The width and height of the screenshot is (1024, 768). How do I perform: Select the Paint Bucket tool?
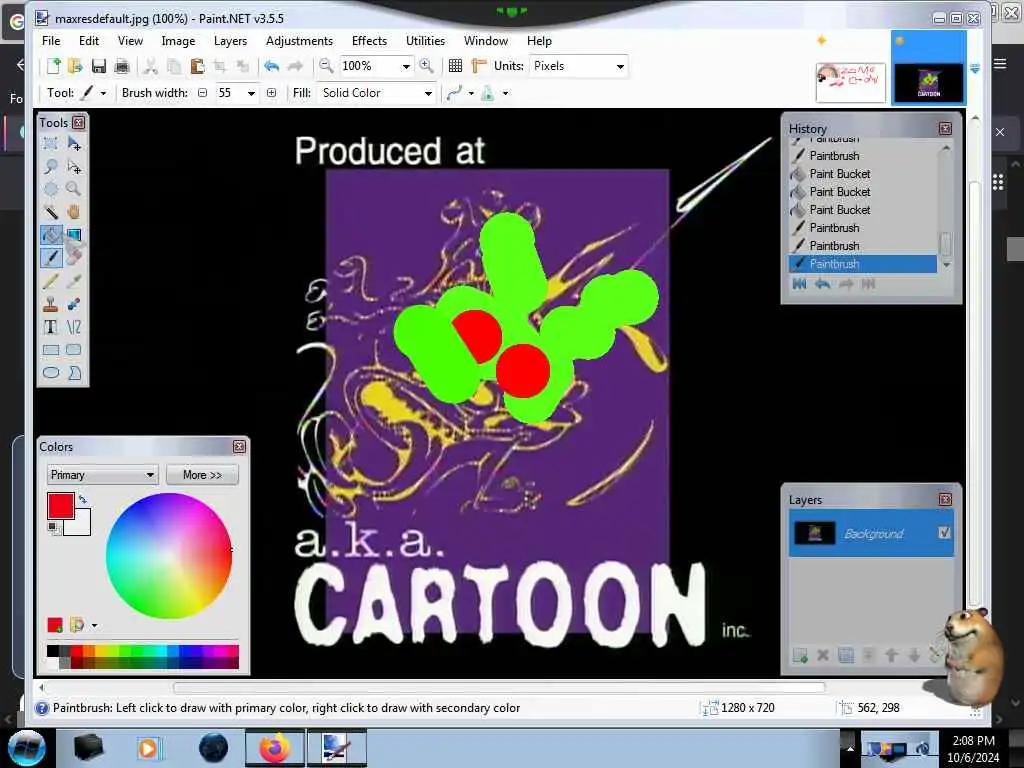tap(50, 234)
